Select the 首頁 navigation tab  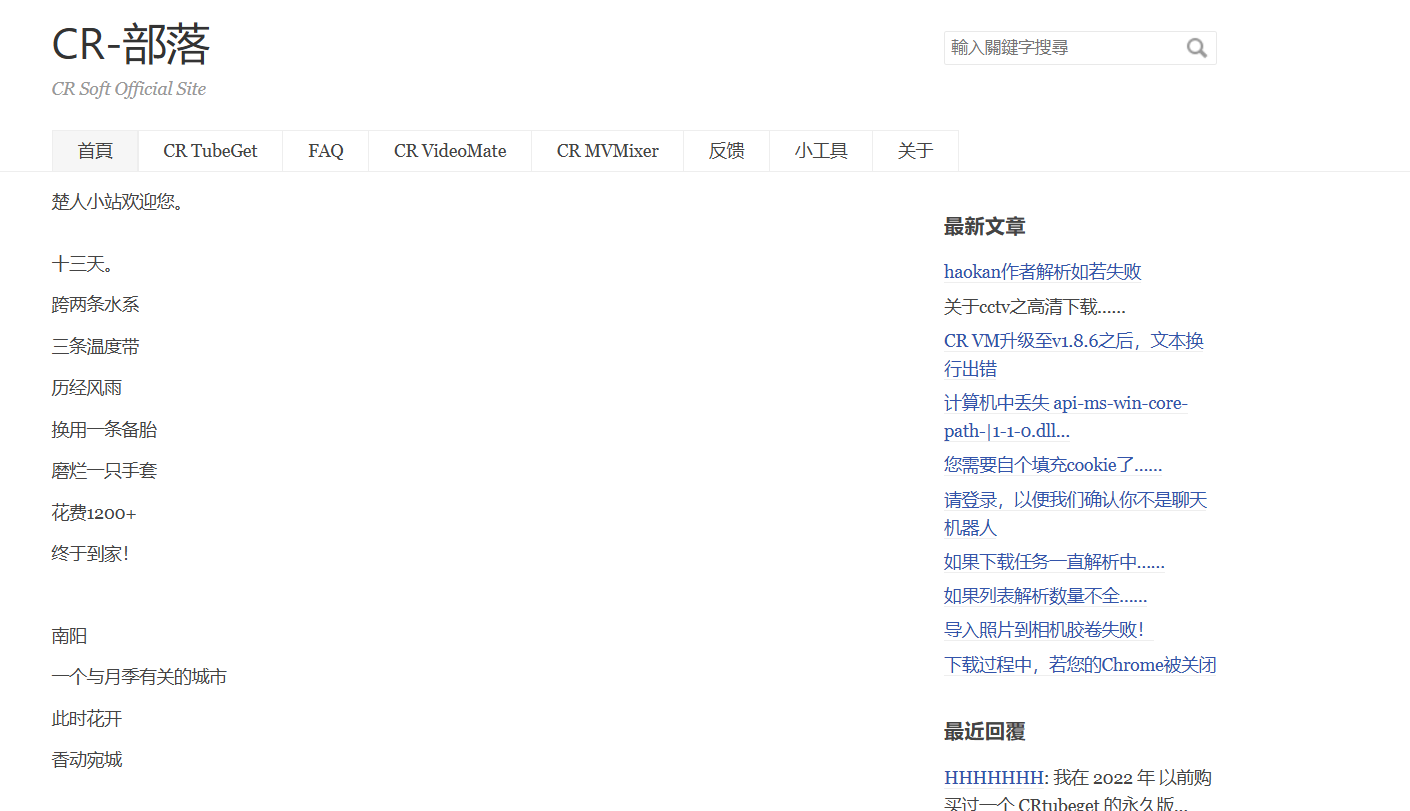click(95, 151)
